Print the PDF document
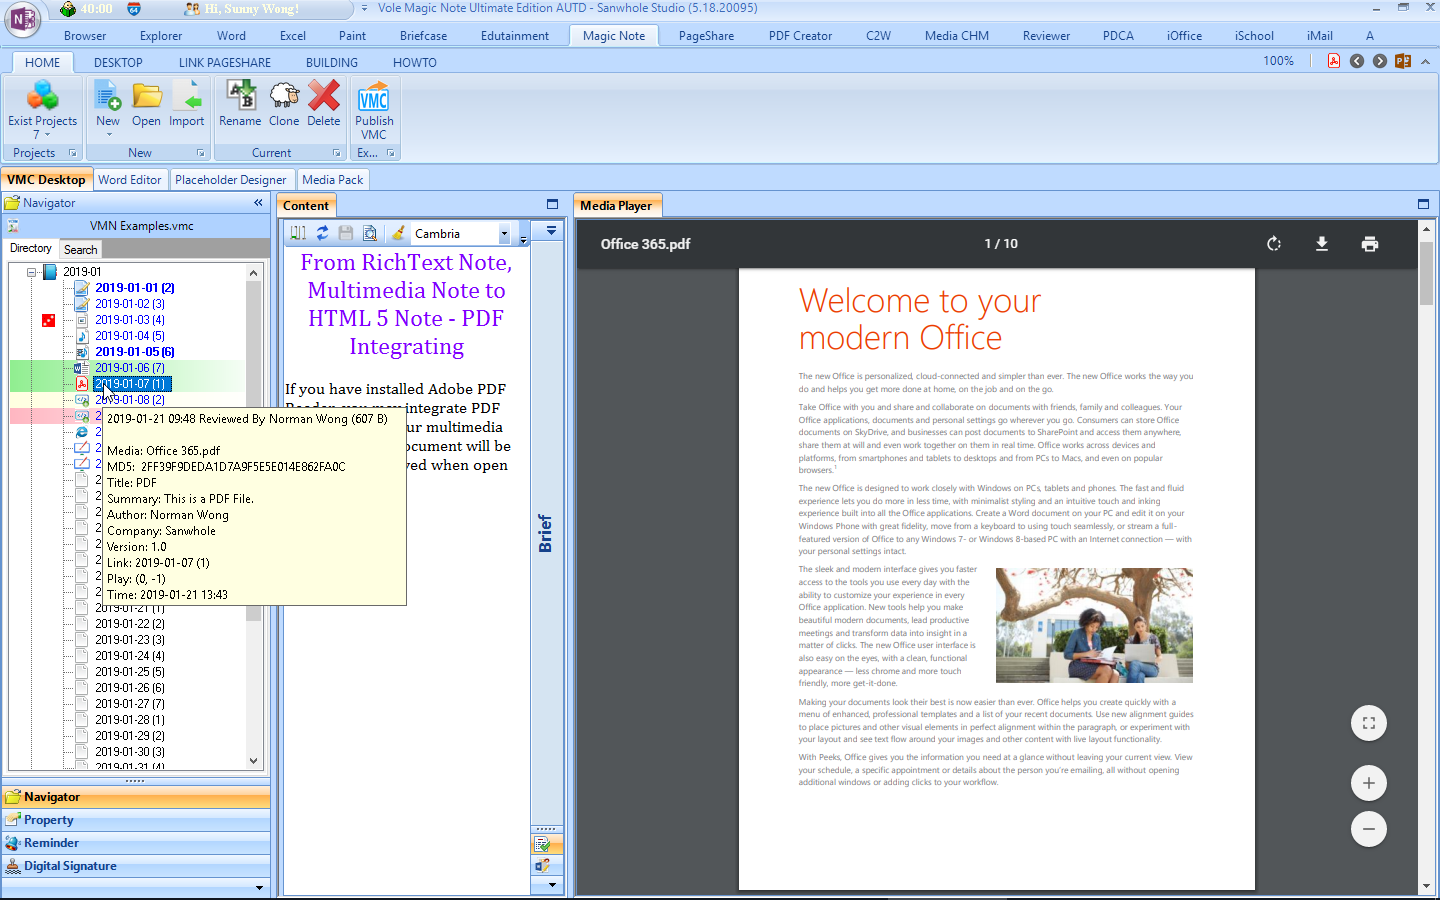 [x=1370, y=244]
